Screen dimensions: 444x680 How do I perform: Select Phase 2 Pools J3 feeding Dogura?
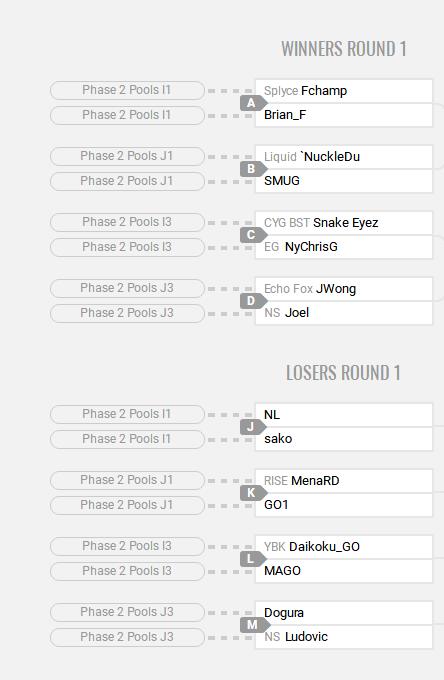click(x=127, y=612)
